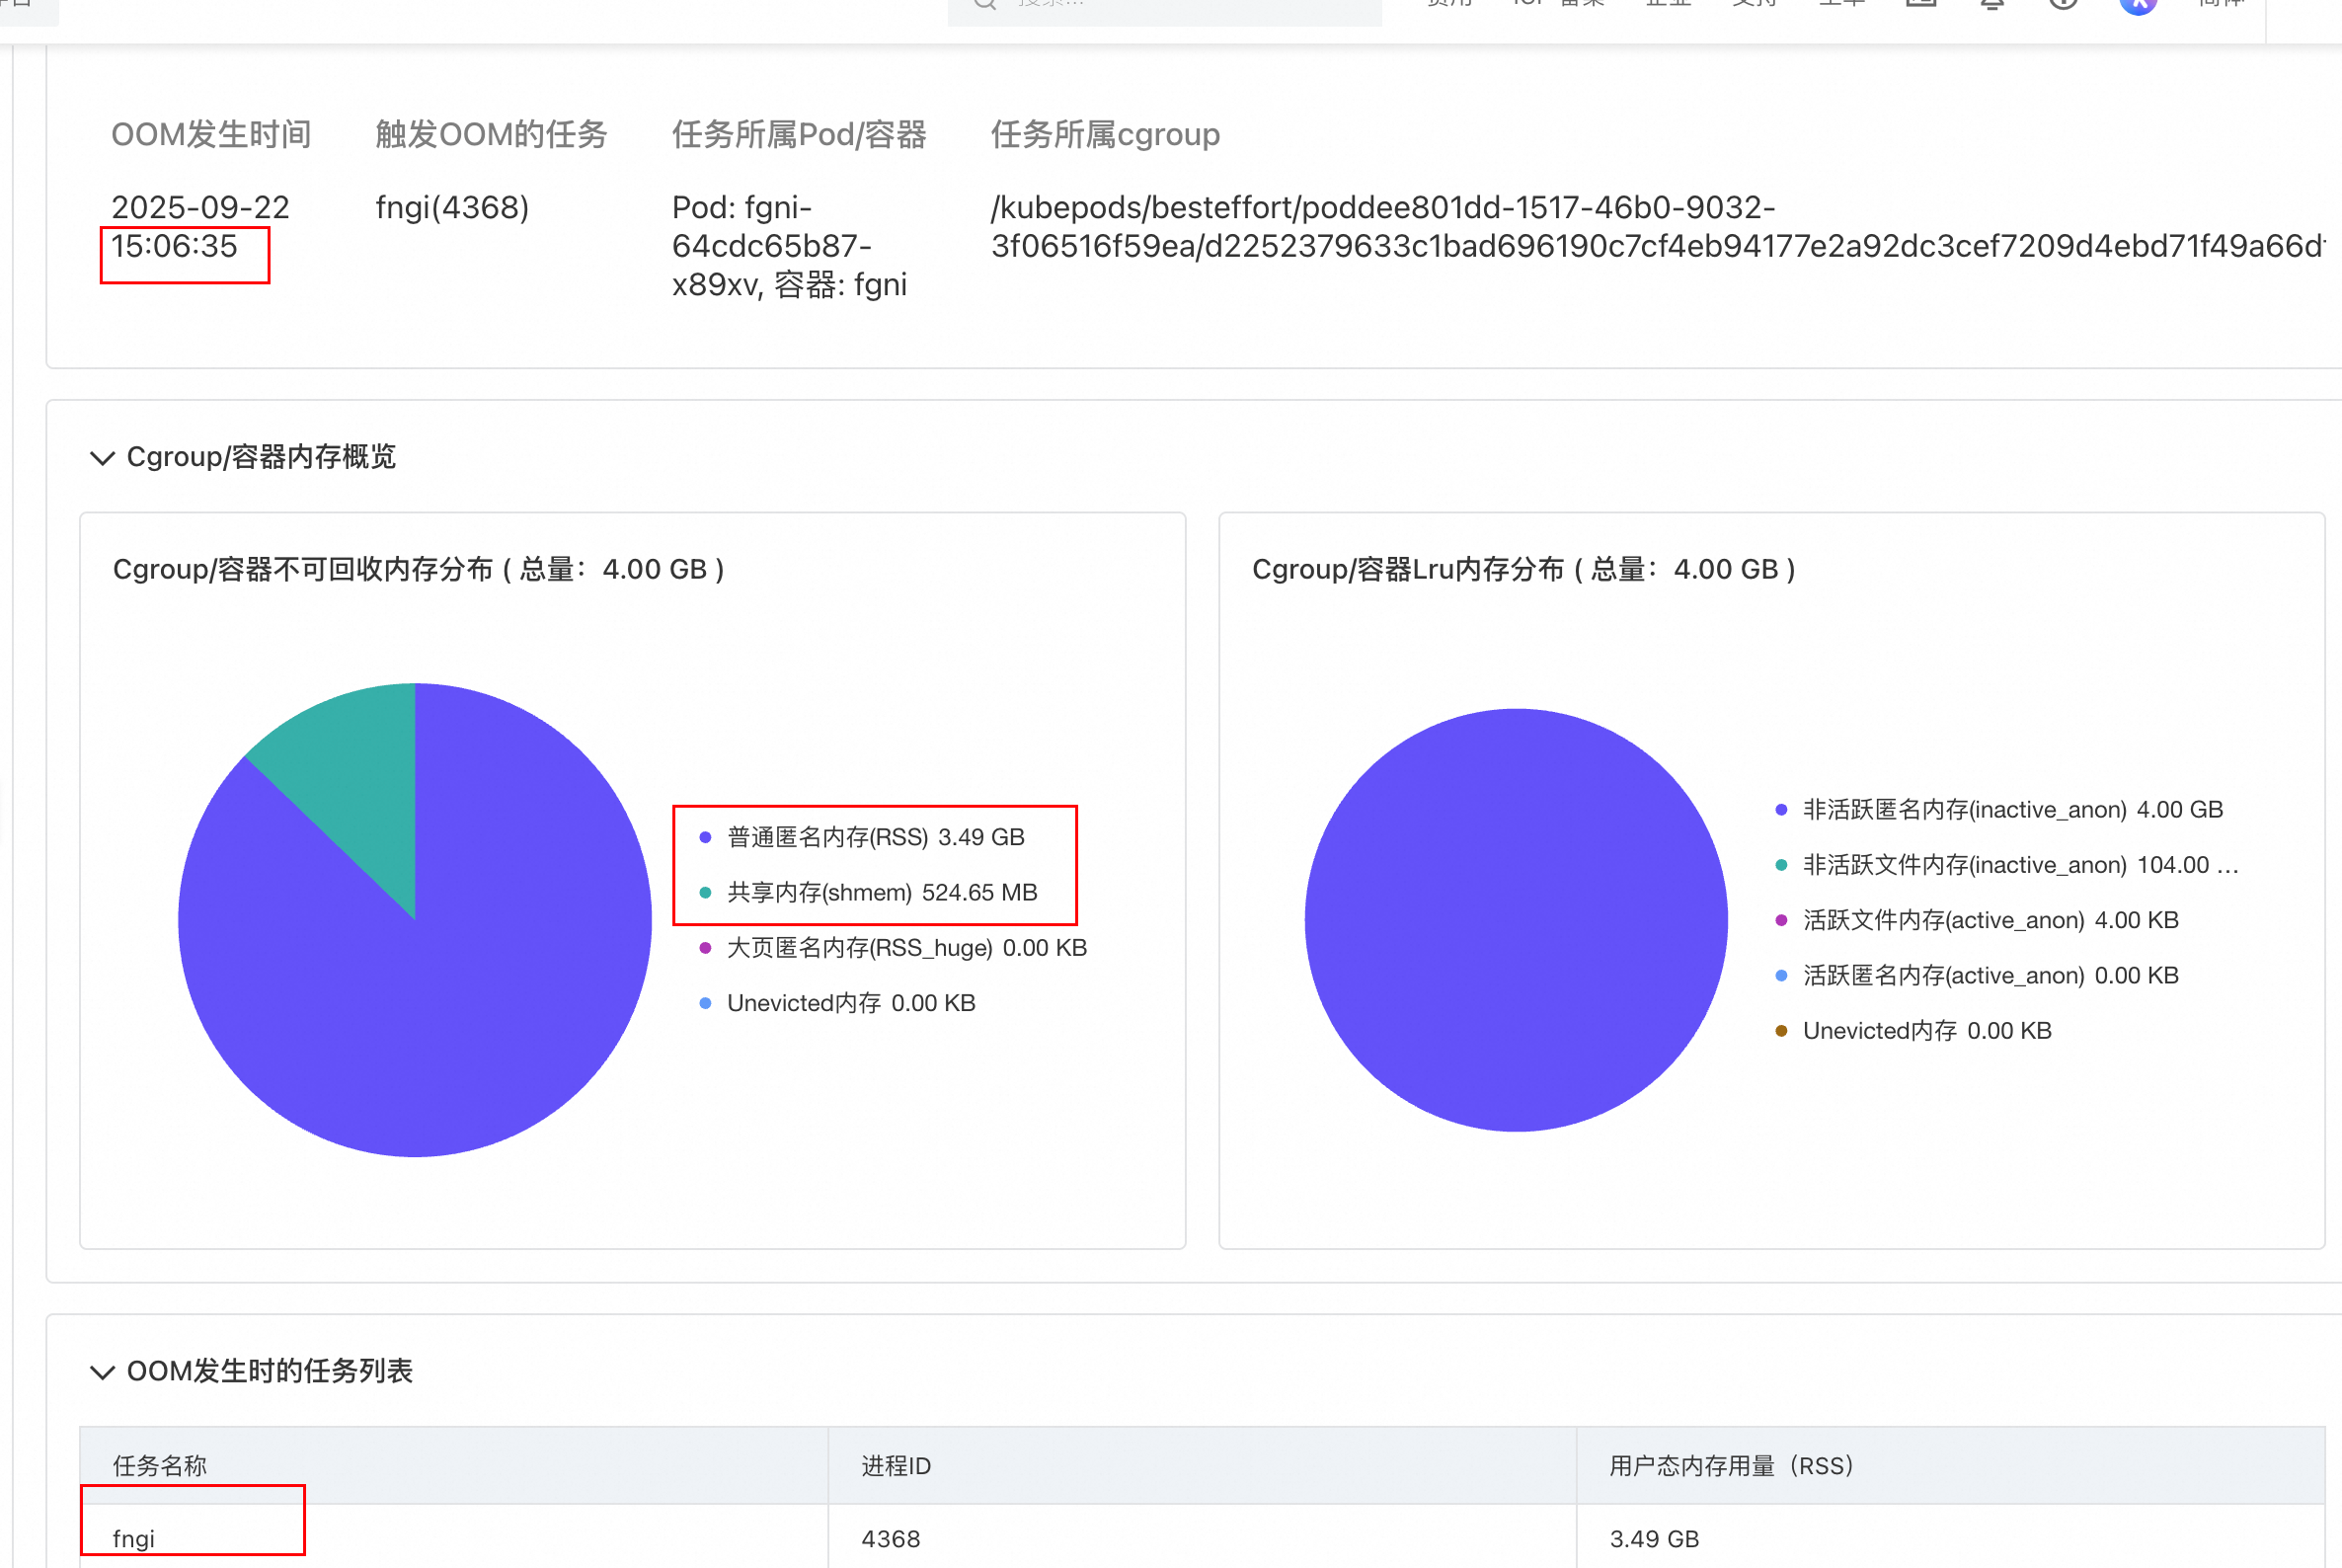
Task: Click the purple dot beside 普通匿名内存(RSS)
Action: point(705,838)
